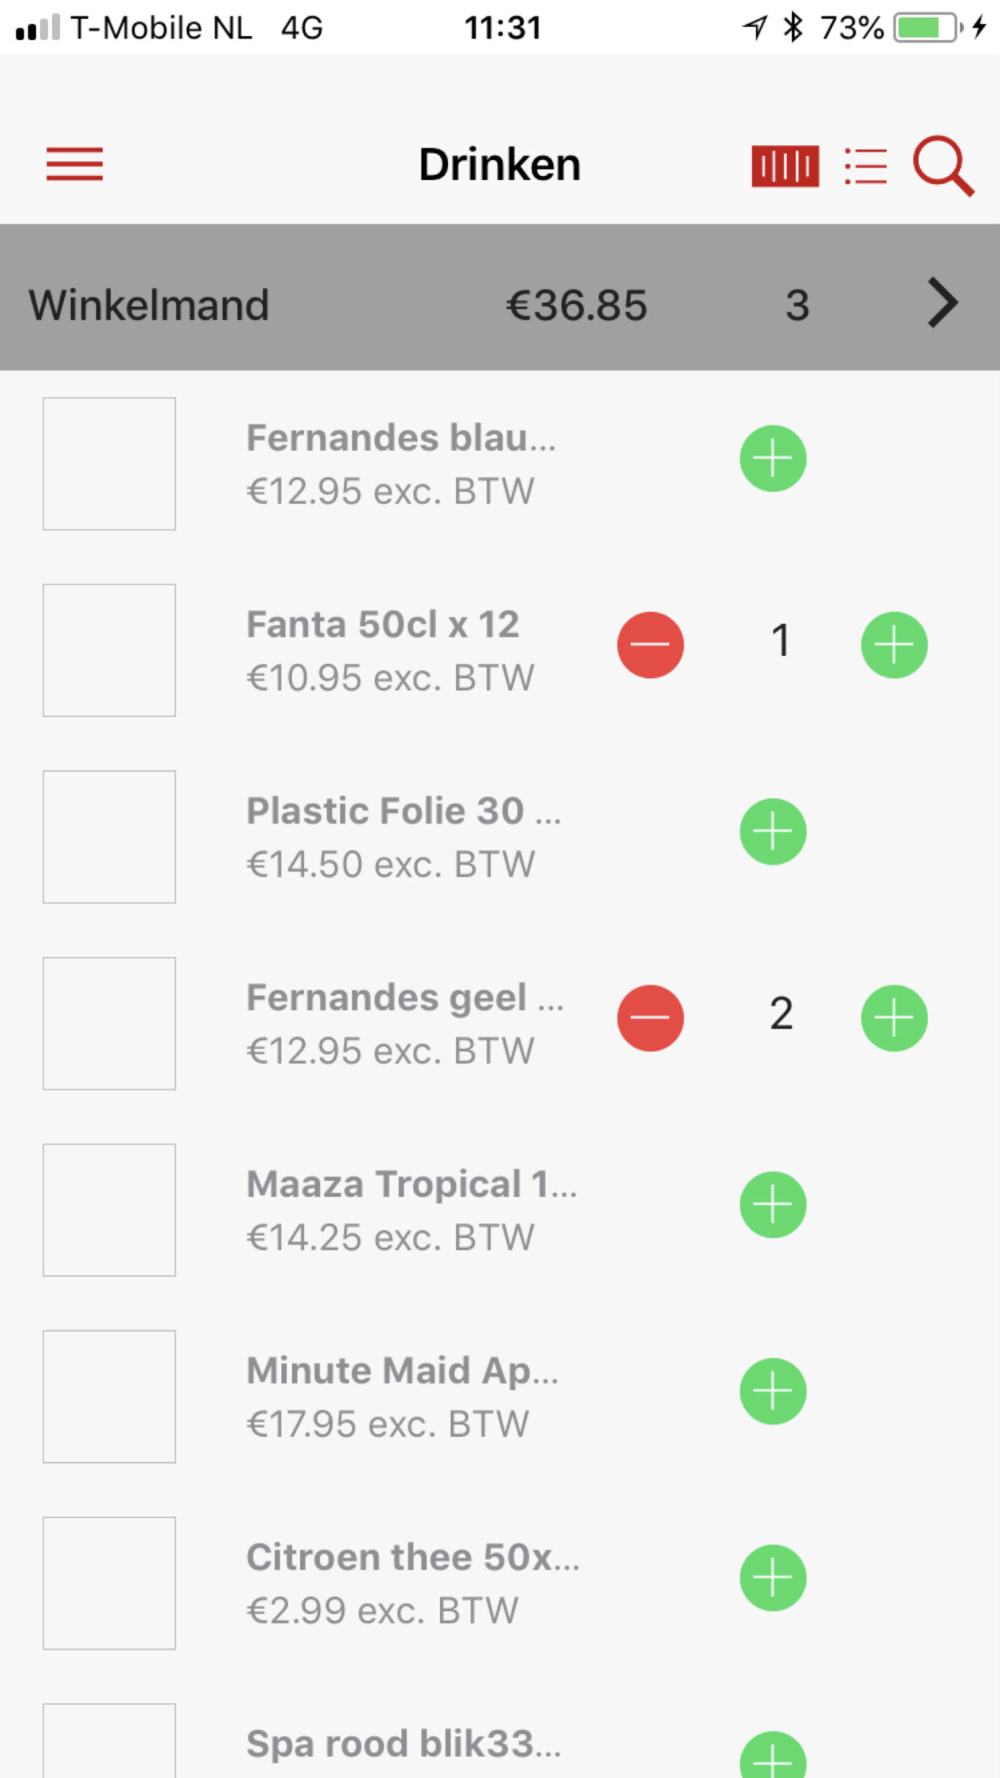The image size is (1000, 1778).
Task: Add Maaza Tropical to cart
Action: 773,1205
